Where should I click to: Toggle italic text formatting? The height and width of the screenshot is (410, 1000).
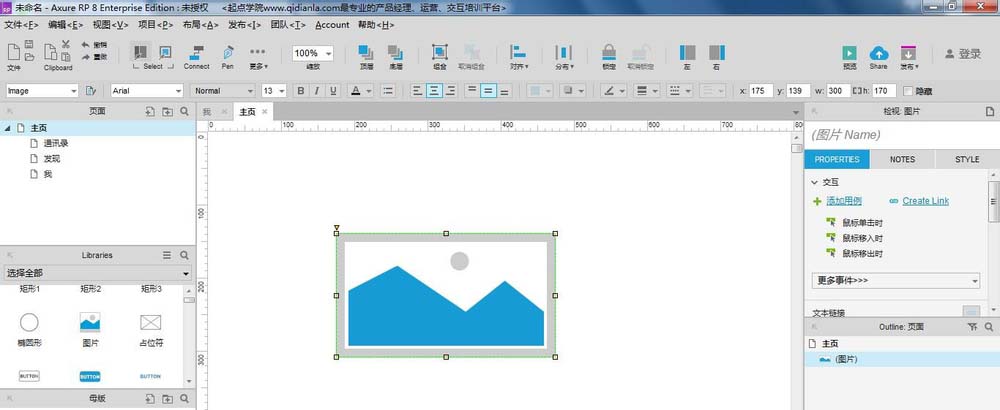317,91
